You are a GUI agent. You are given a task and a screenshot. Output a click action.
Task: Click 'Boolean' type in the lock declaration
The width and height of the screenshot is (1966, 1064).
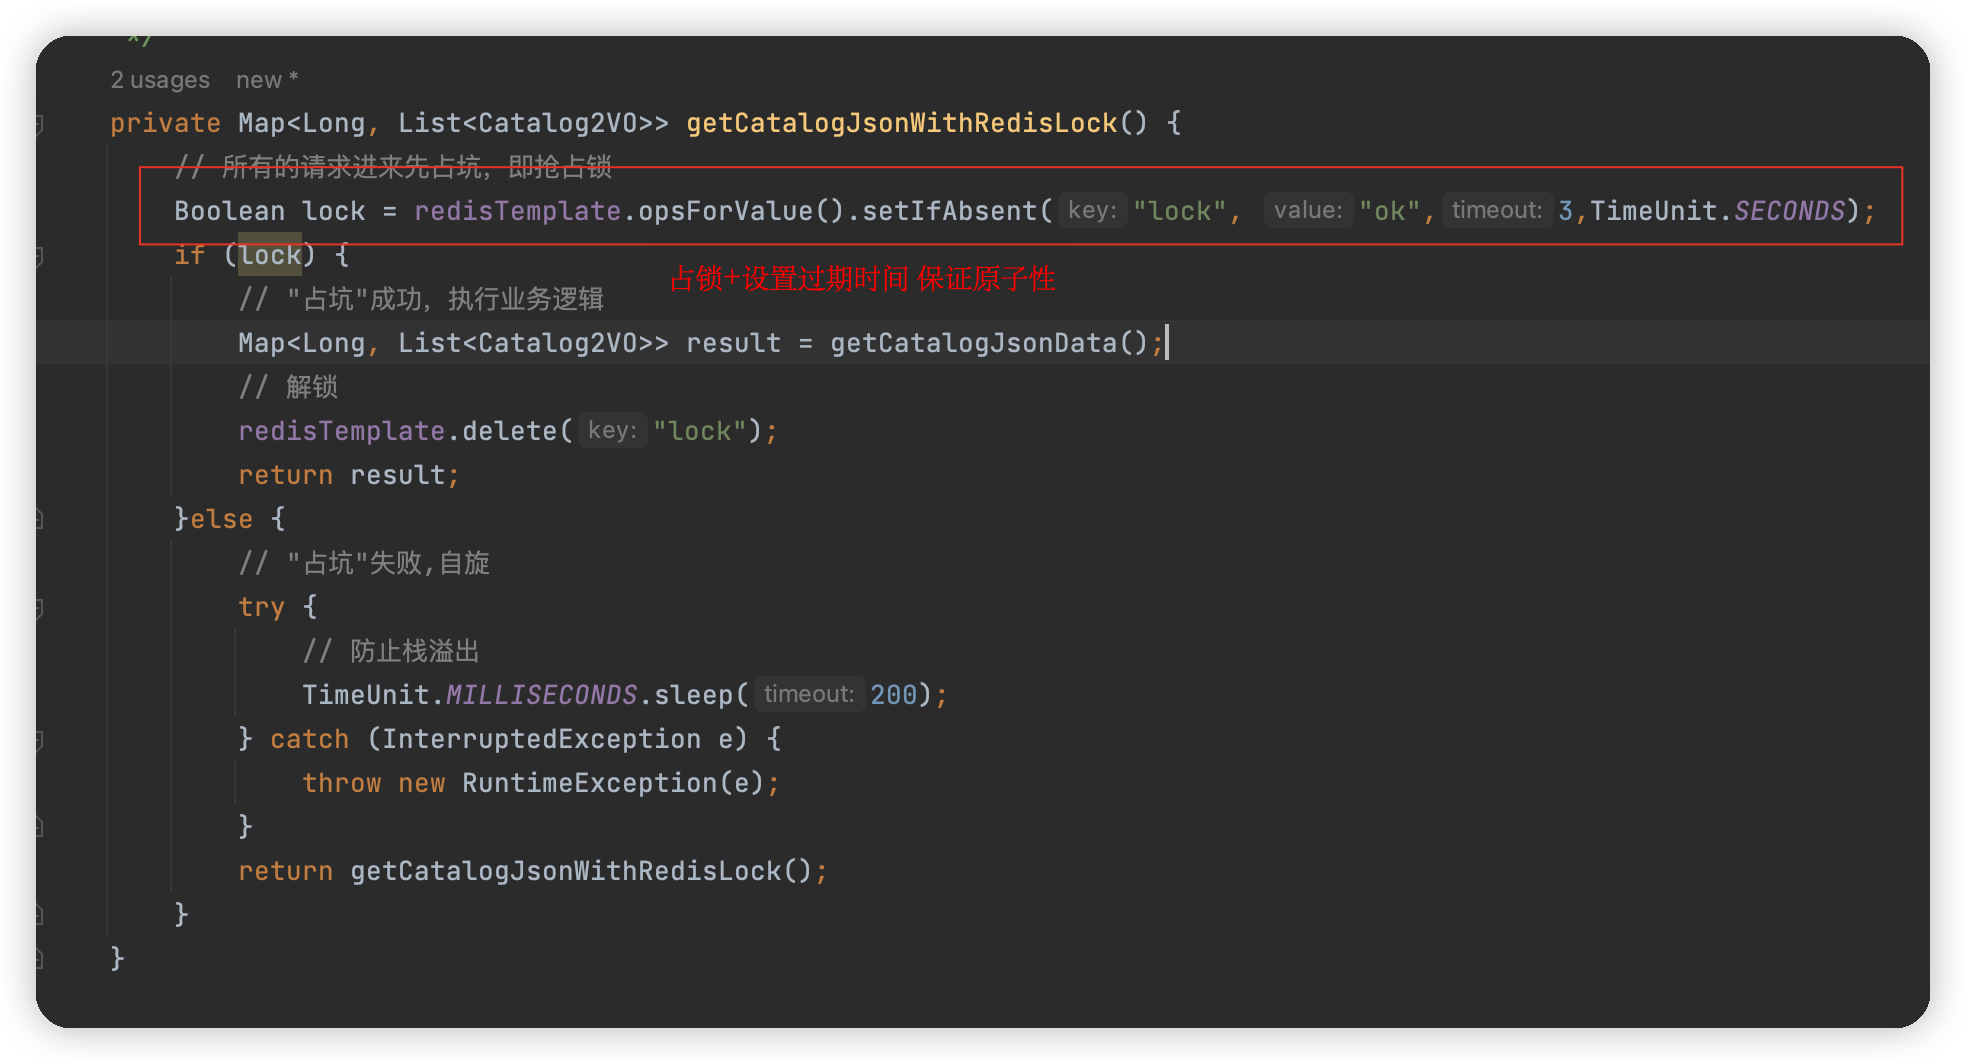pos(230,211)
